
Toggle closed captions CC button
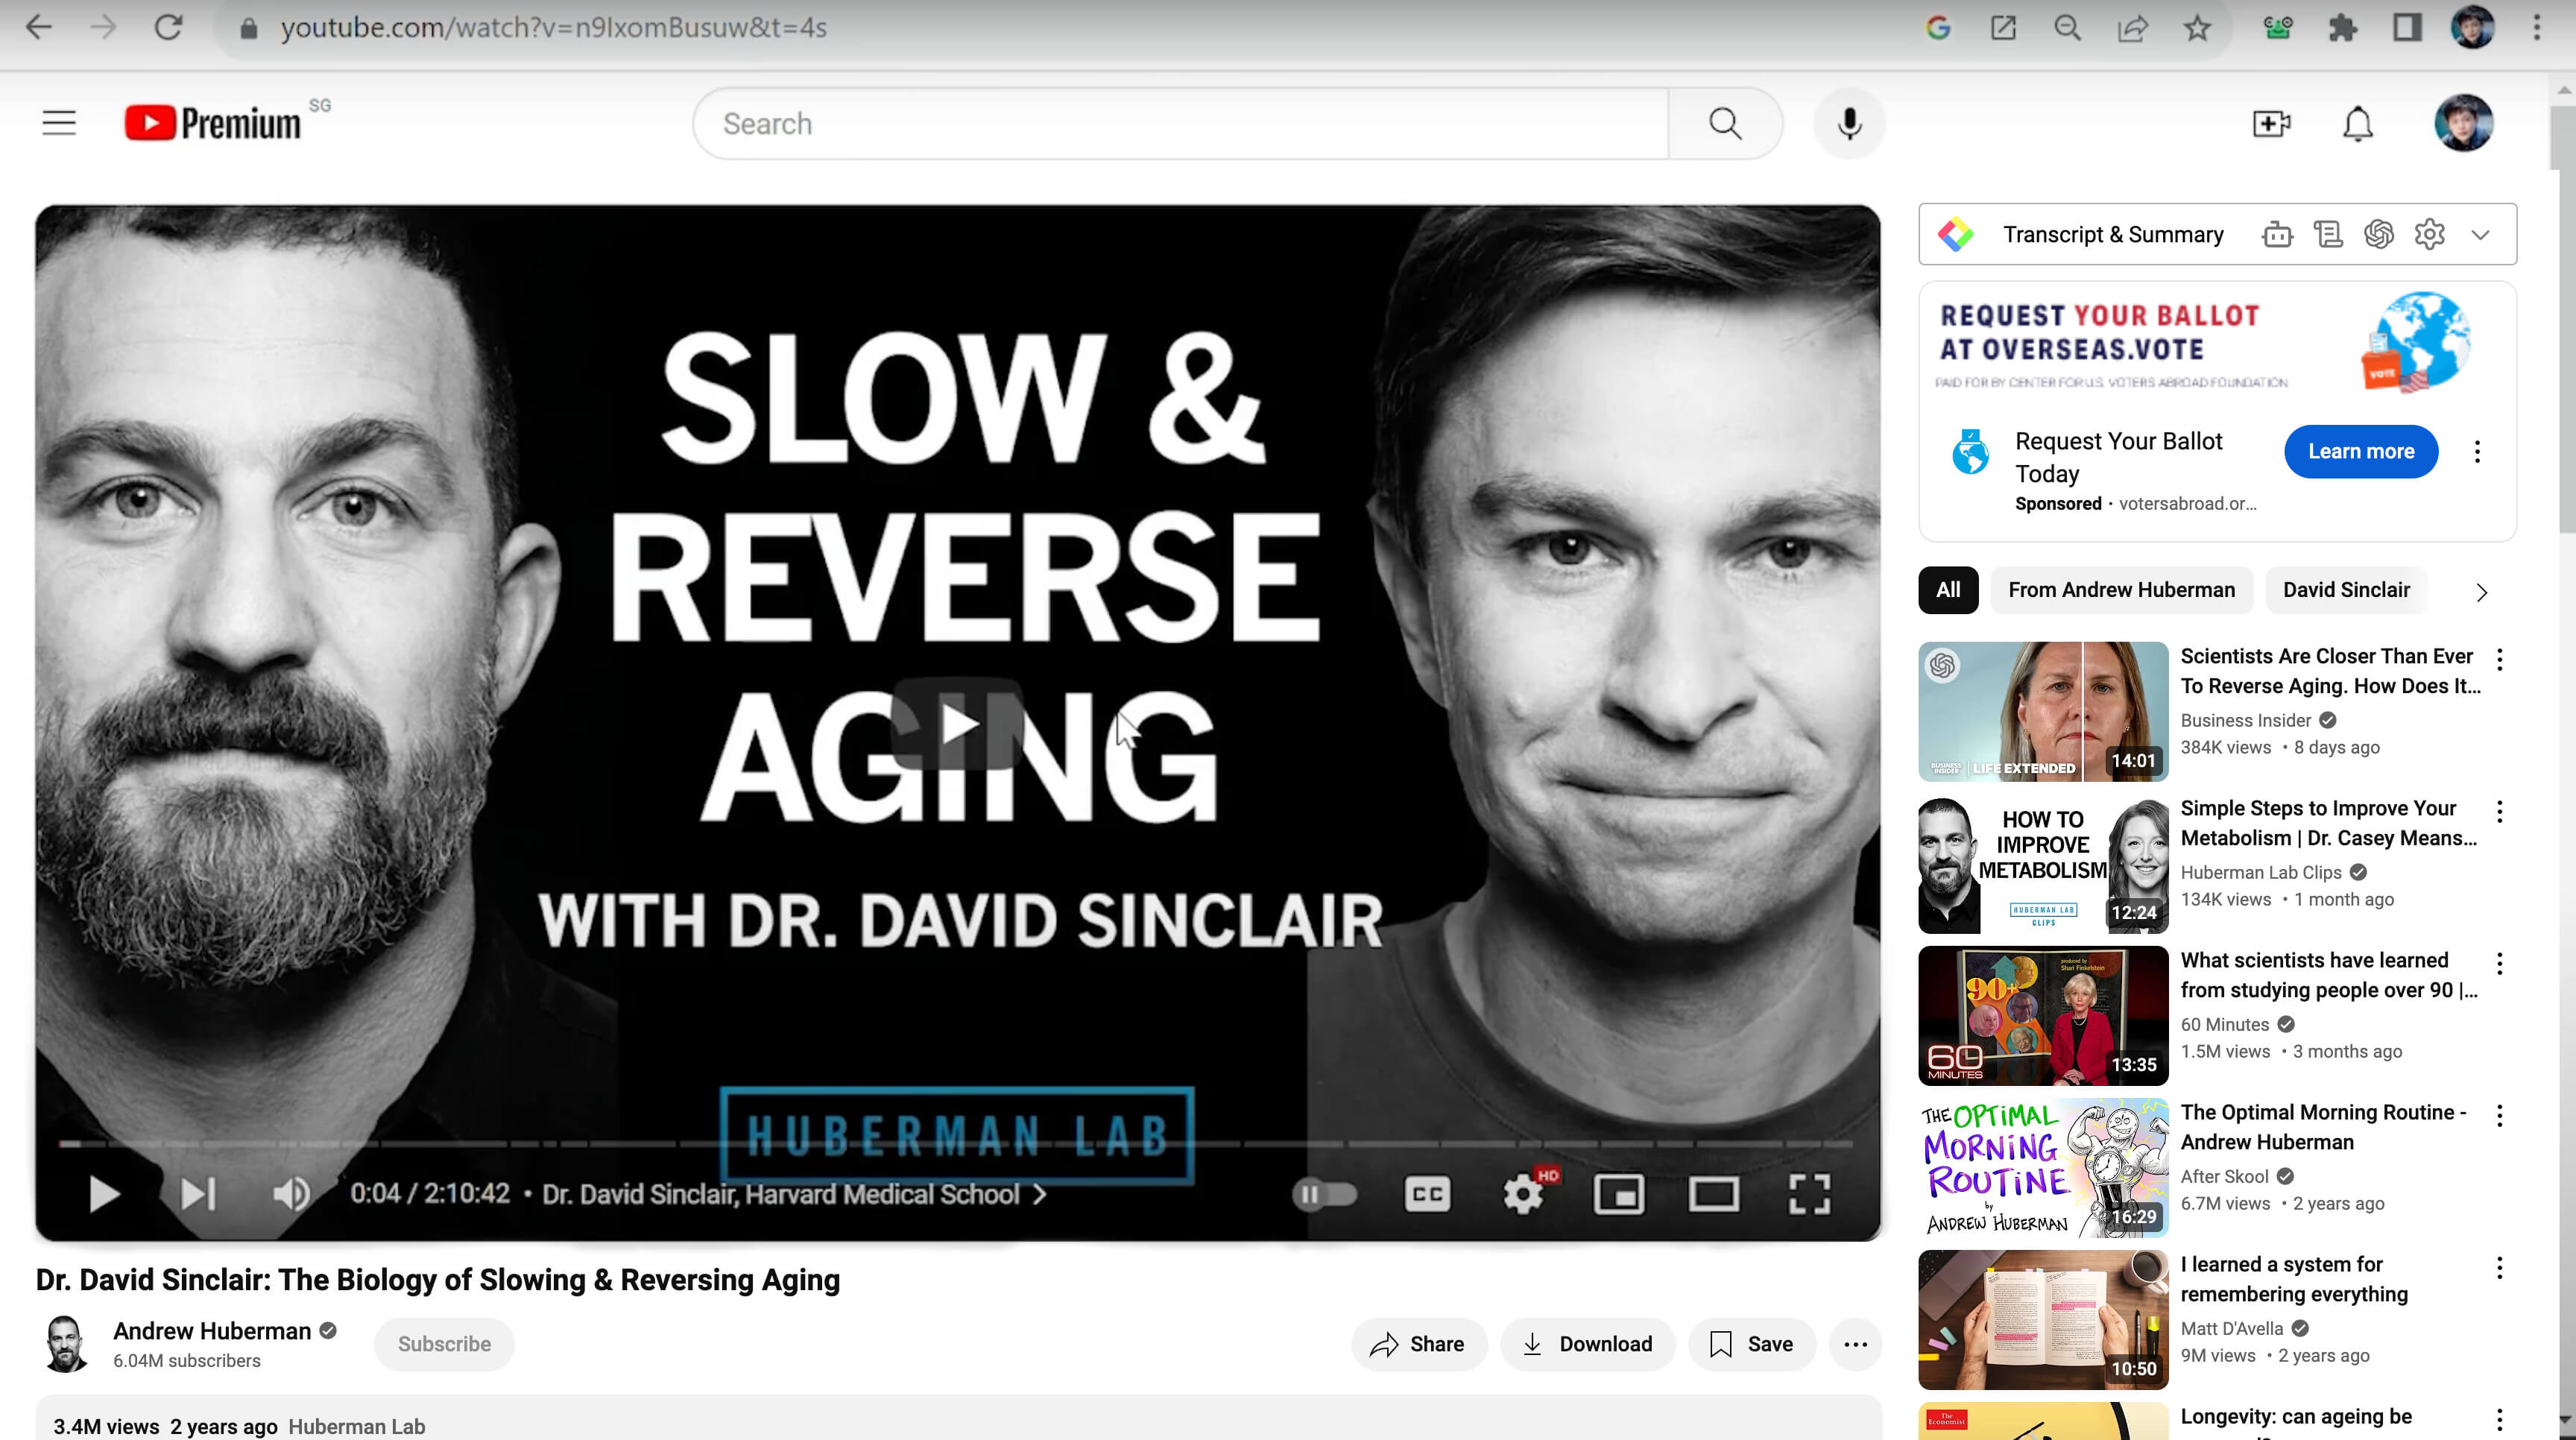tap(1427, 1194)
